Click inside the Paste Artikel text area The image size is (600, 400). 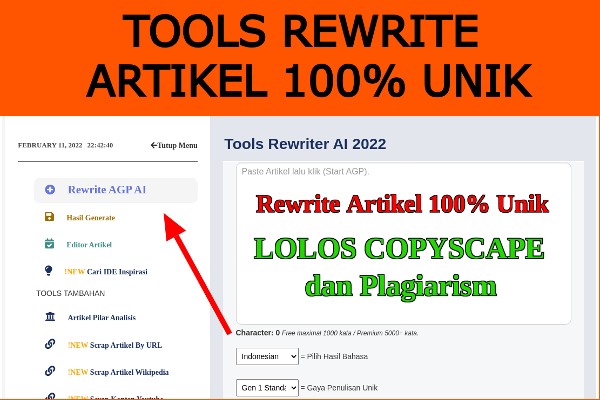pos(404,244)
